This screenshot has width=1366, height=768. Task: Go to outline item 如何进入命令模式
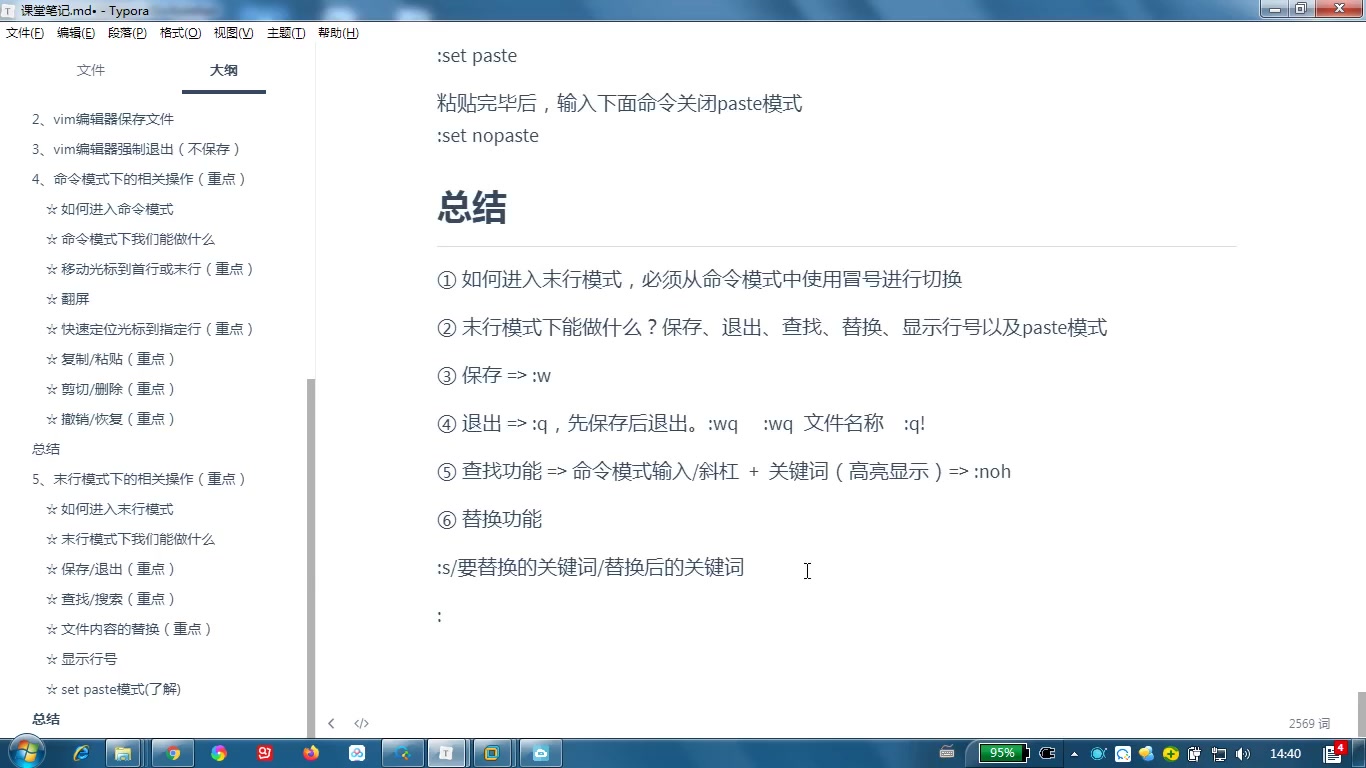(x=110, y=209)
